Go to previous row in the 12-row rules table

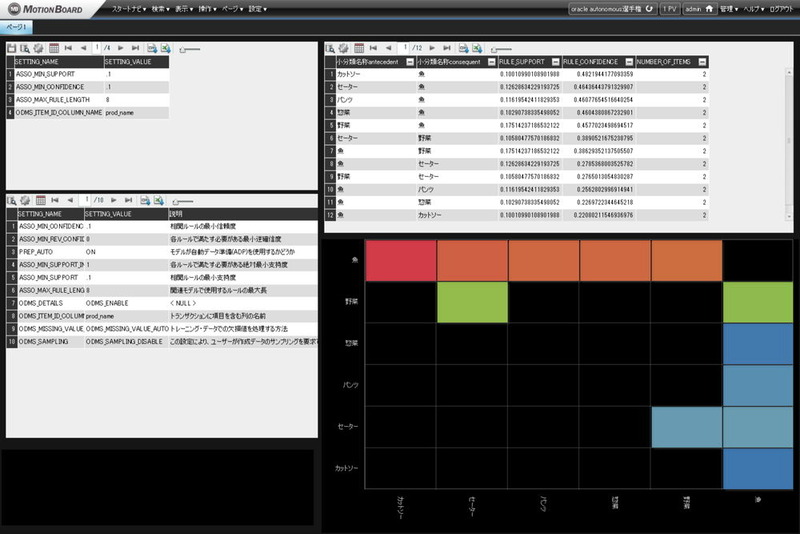389,48
